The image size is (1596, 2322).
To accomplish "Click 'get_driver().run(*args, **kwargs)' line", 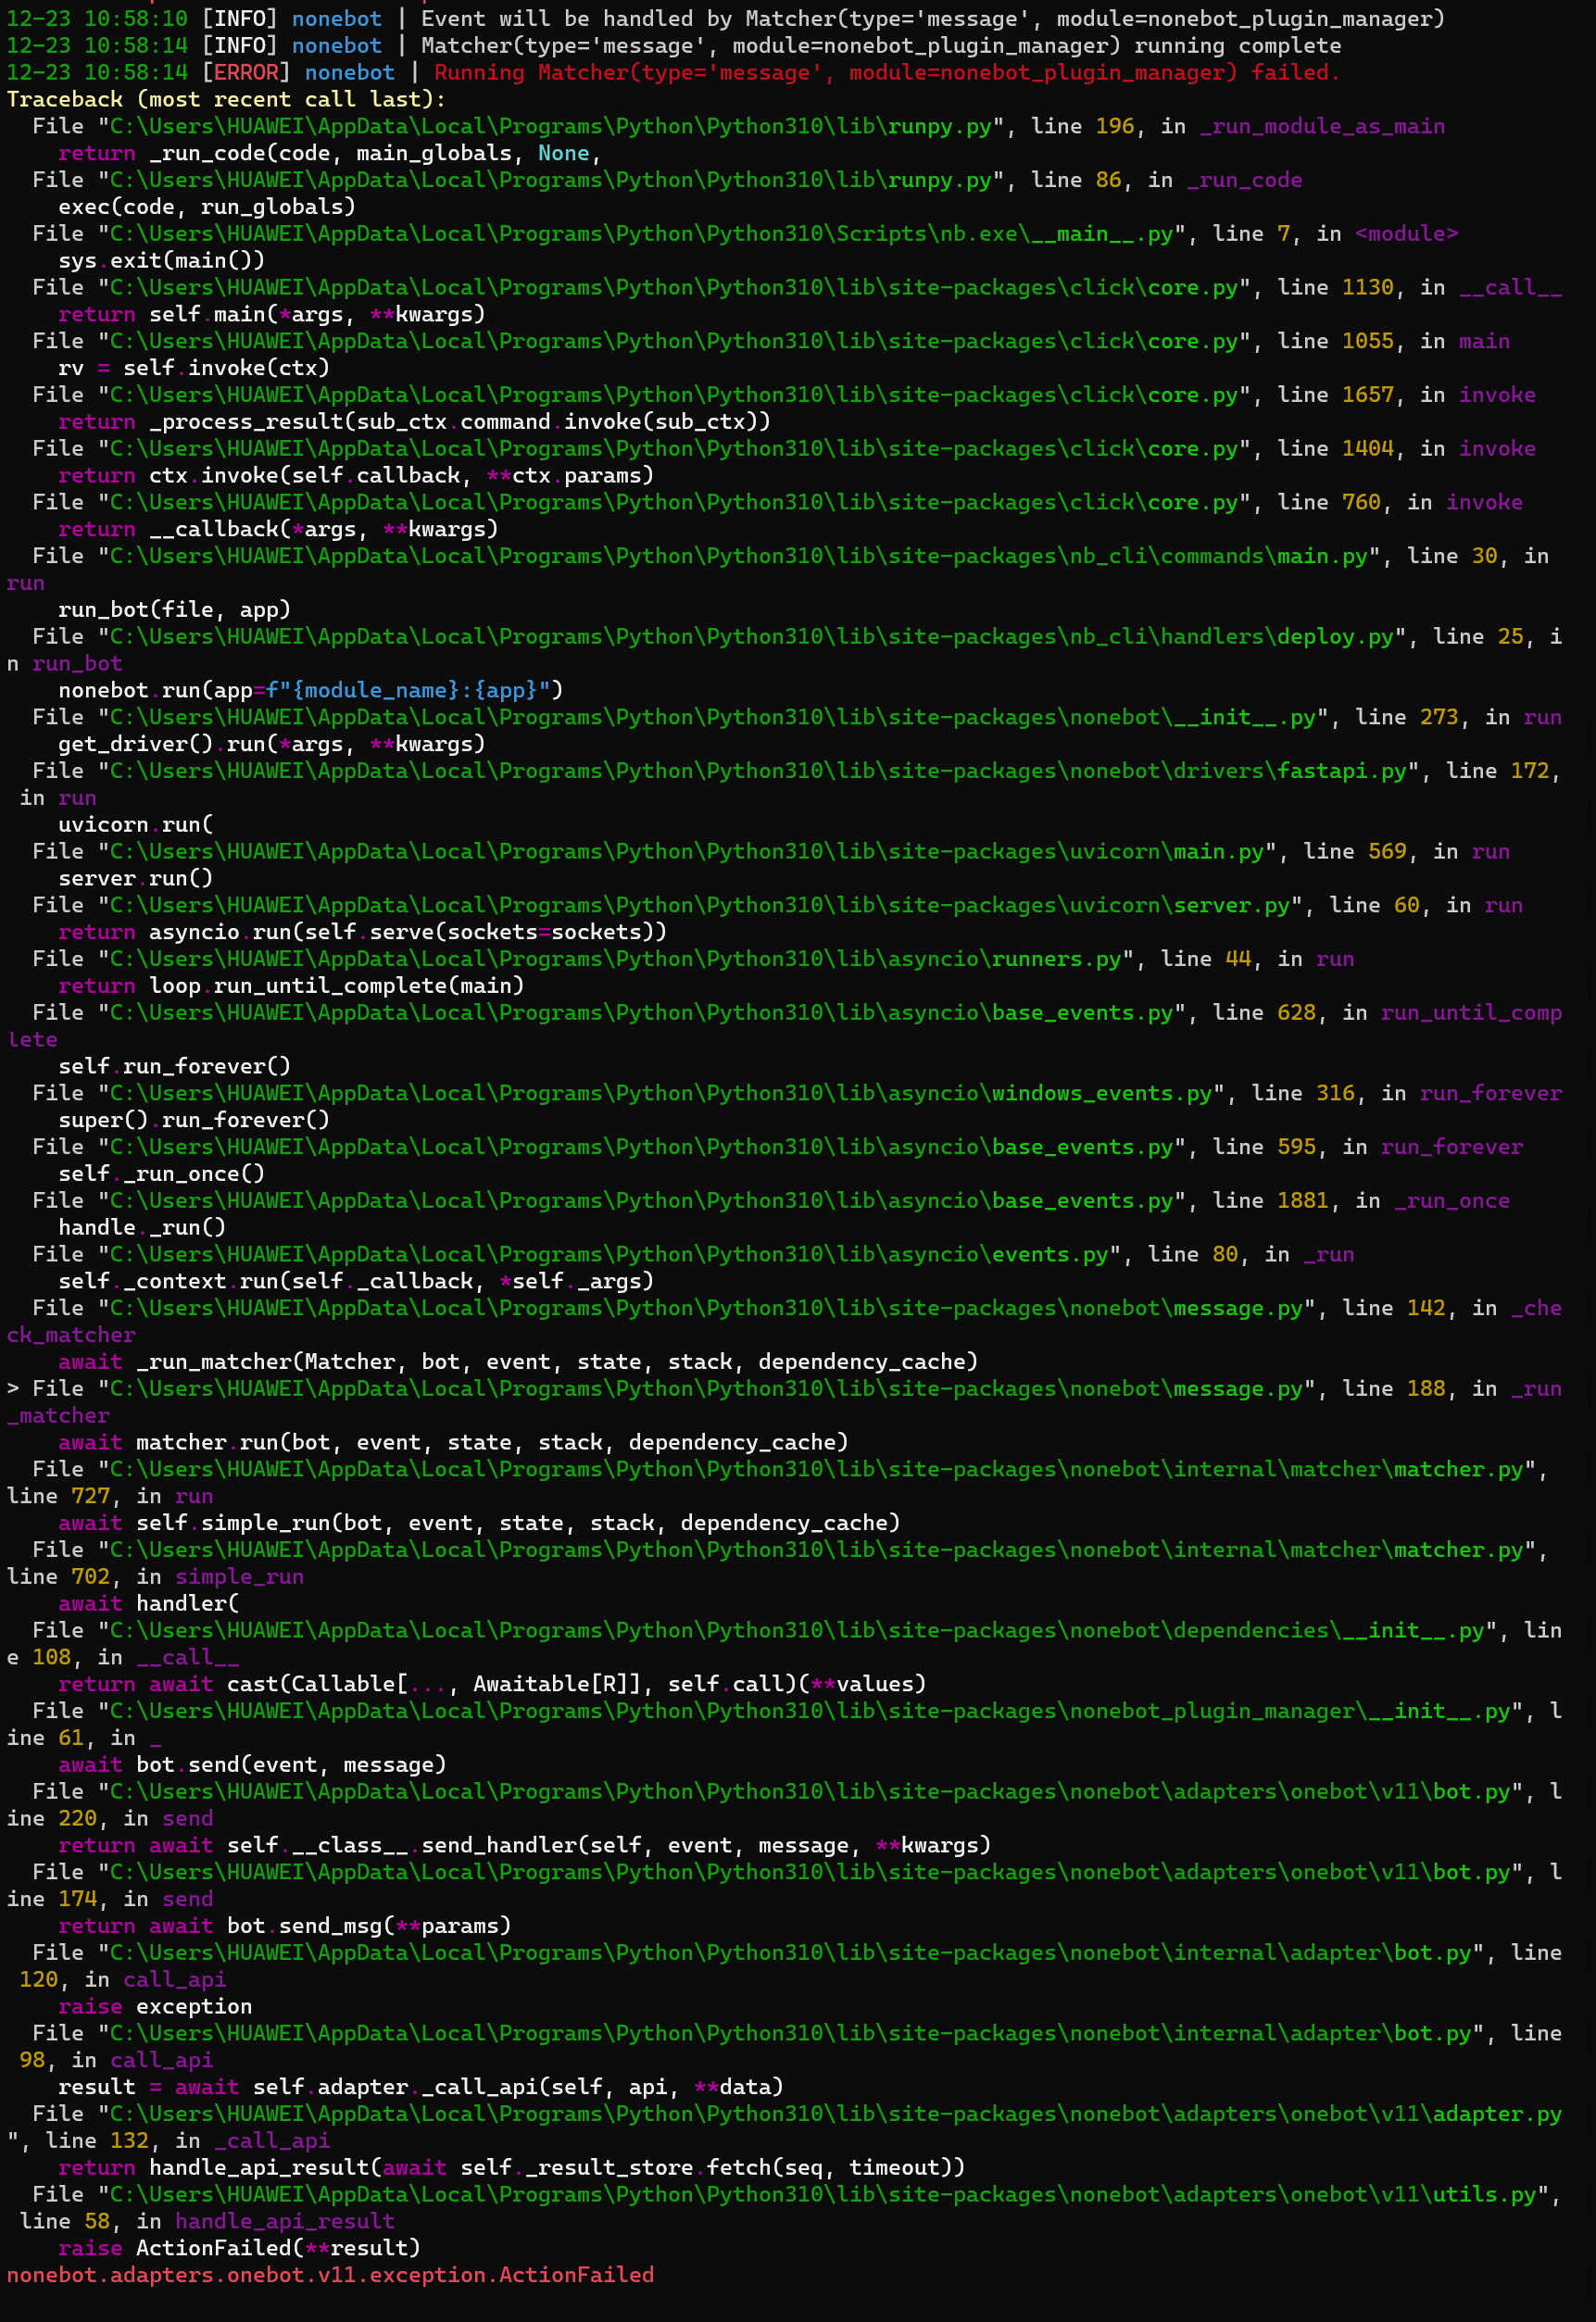I will pyautogui.click(x=272, y=744).
